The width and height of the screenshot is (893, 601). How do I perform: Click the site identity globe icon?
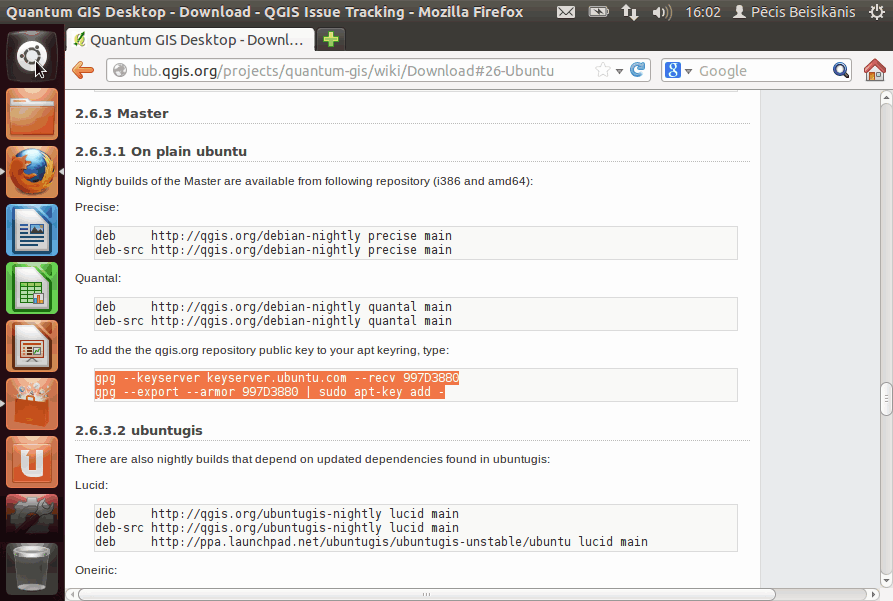[x=120, y=71]
